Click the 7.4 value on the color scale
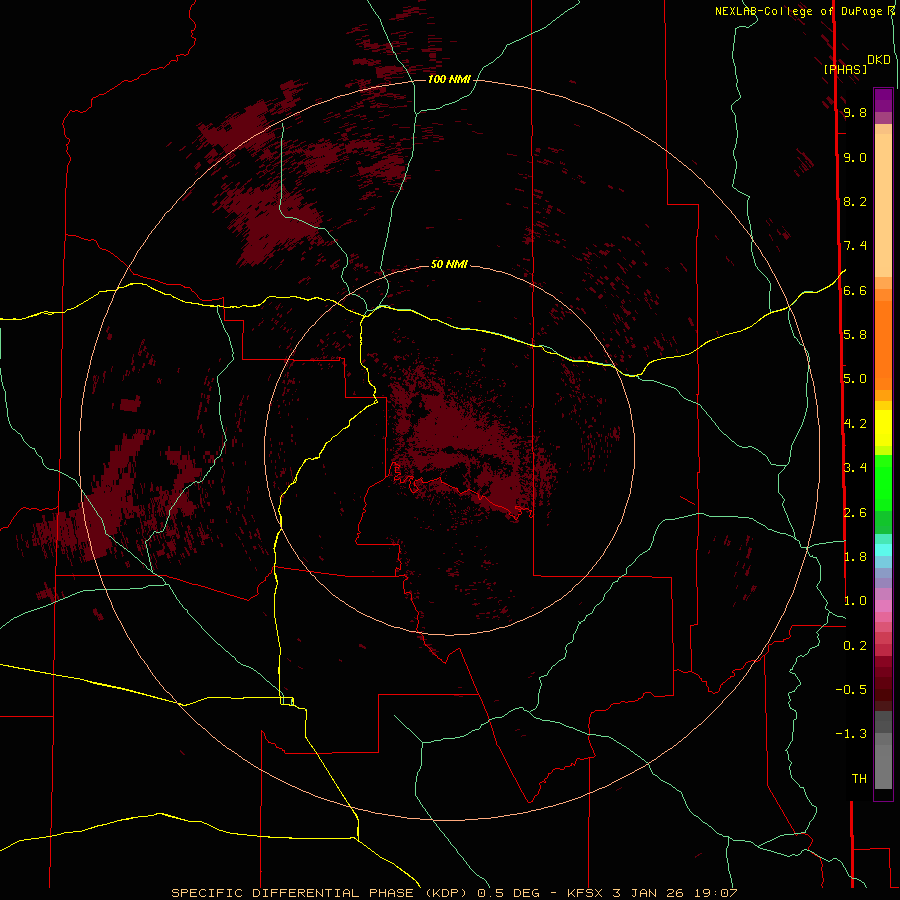This screenshot has height=900, width=900. 855,246
